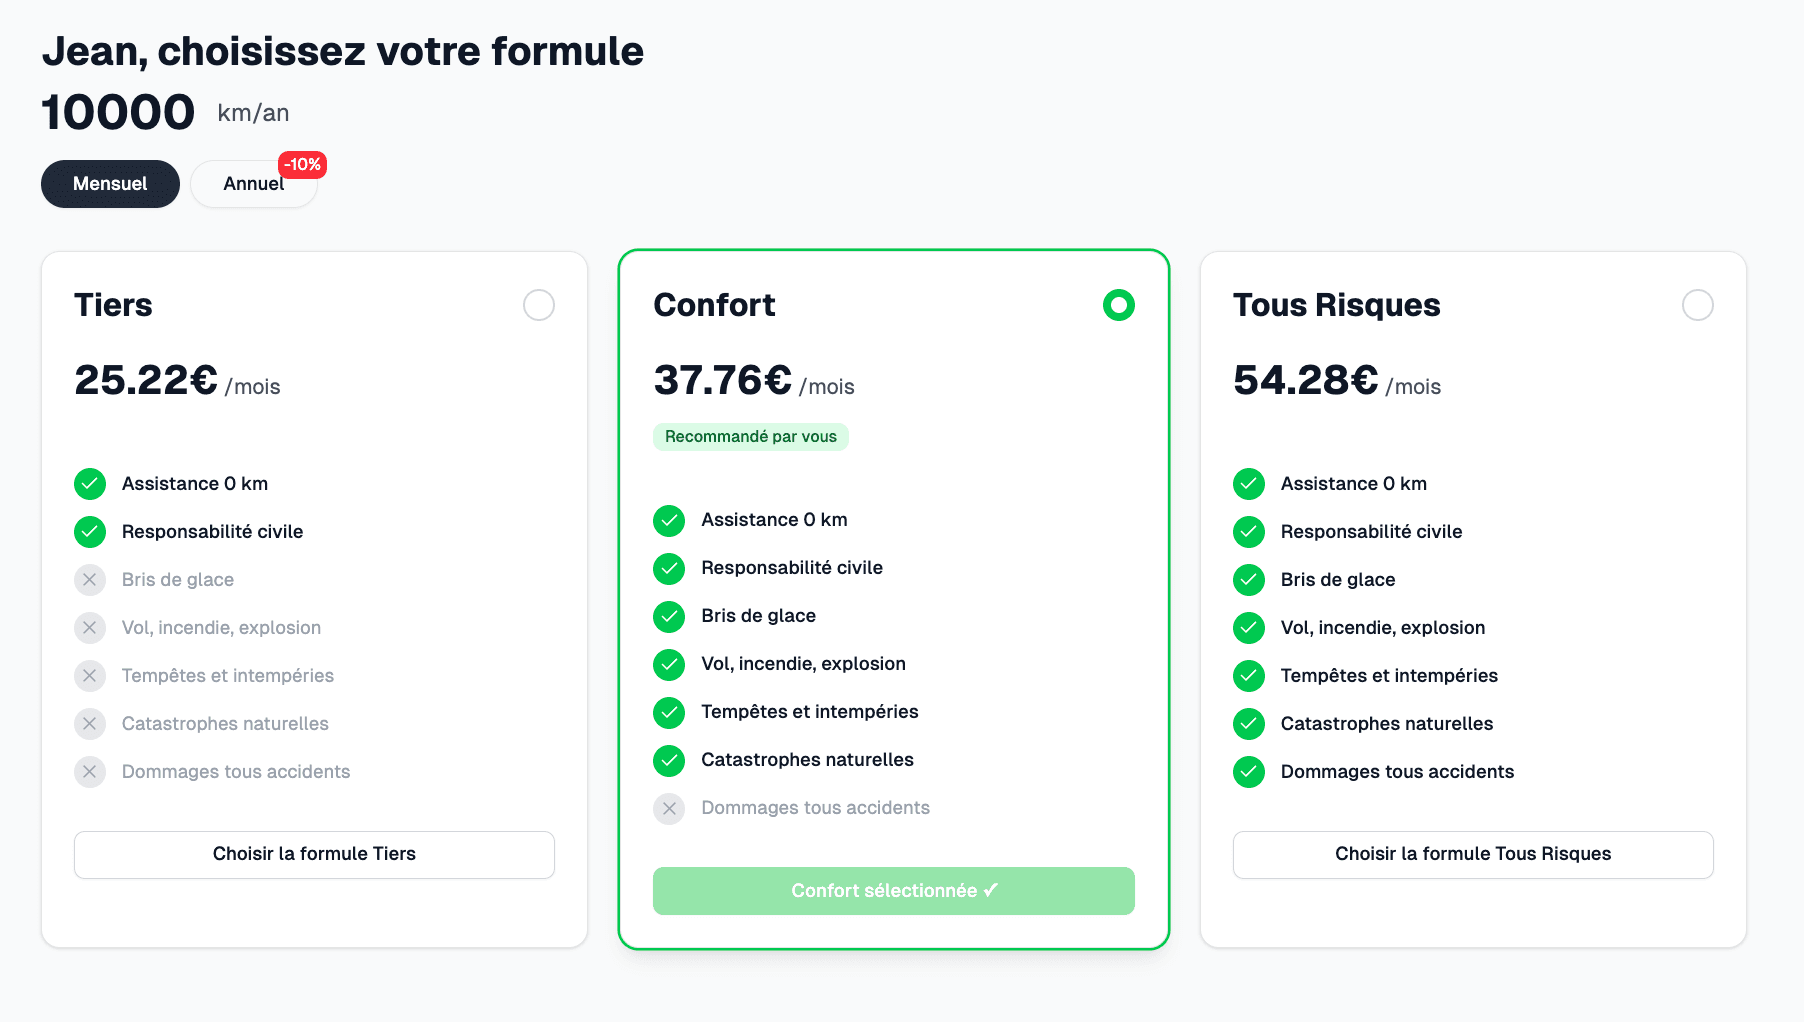
Task: Click the X icon beside Vol, incendie, explosion in Tiers
Action: point(89,627)
